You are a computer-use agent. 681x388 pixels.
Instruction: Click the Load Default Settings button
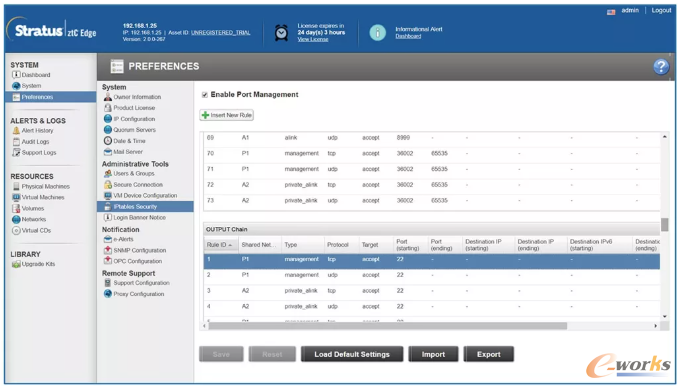(352, 354)
